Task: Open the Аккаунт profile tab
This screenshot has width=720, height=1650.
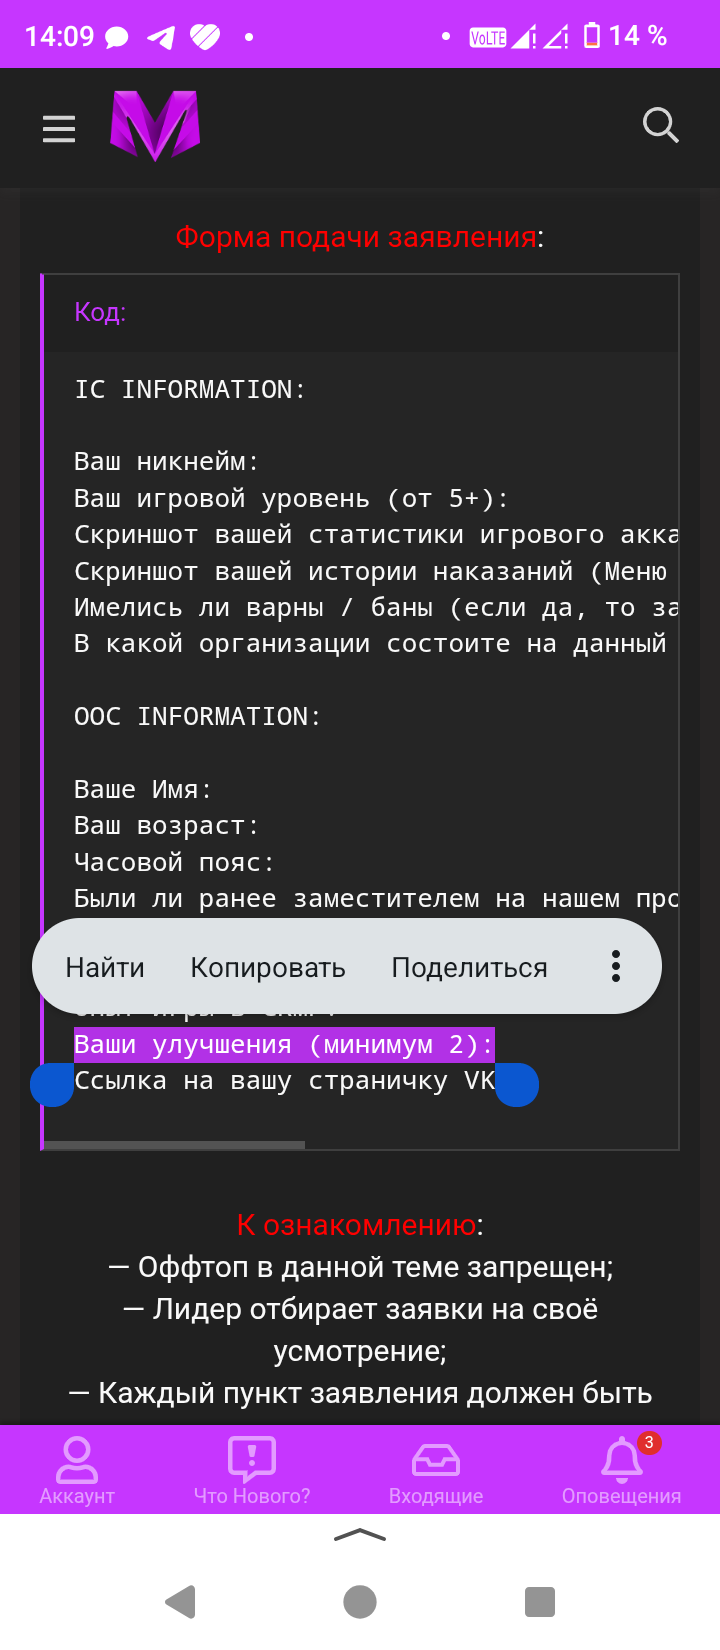Action: pyautogui.click(x=77, y=1470)
